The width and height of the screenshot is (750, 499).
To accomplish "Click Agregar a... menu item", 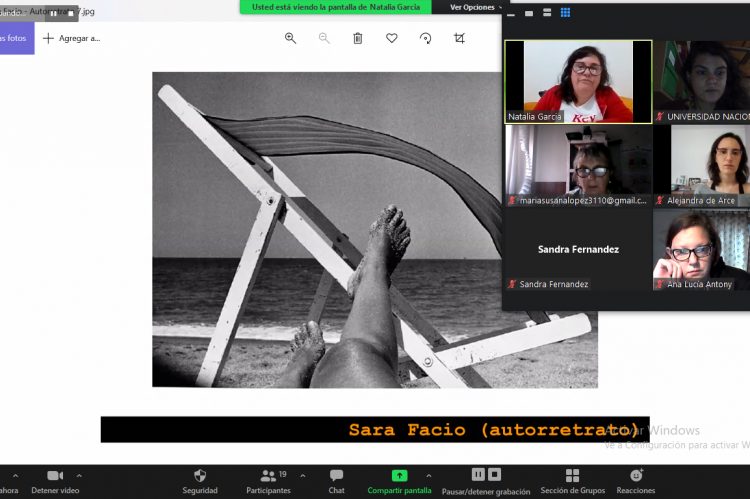I will coord(71,38).
